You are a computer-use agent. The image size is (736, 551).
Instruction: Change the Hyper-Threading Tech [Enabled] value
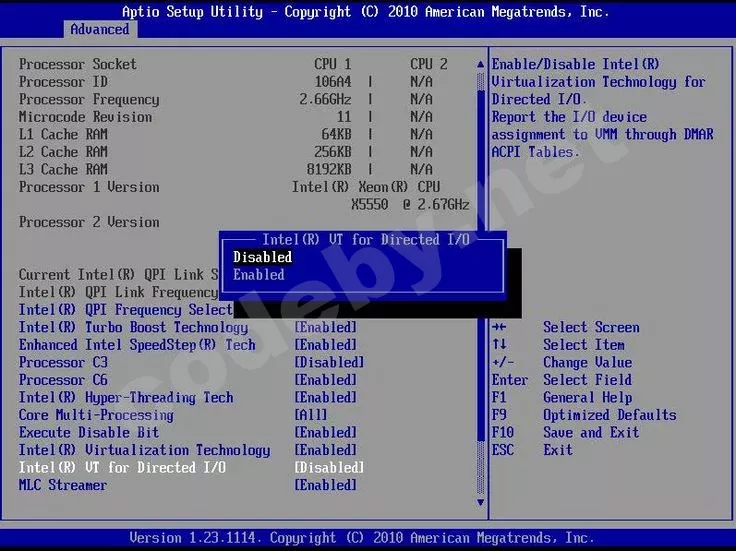(325, 398)
